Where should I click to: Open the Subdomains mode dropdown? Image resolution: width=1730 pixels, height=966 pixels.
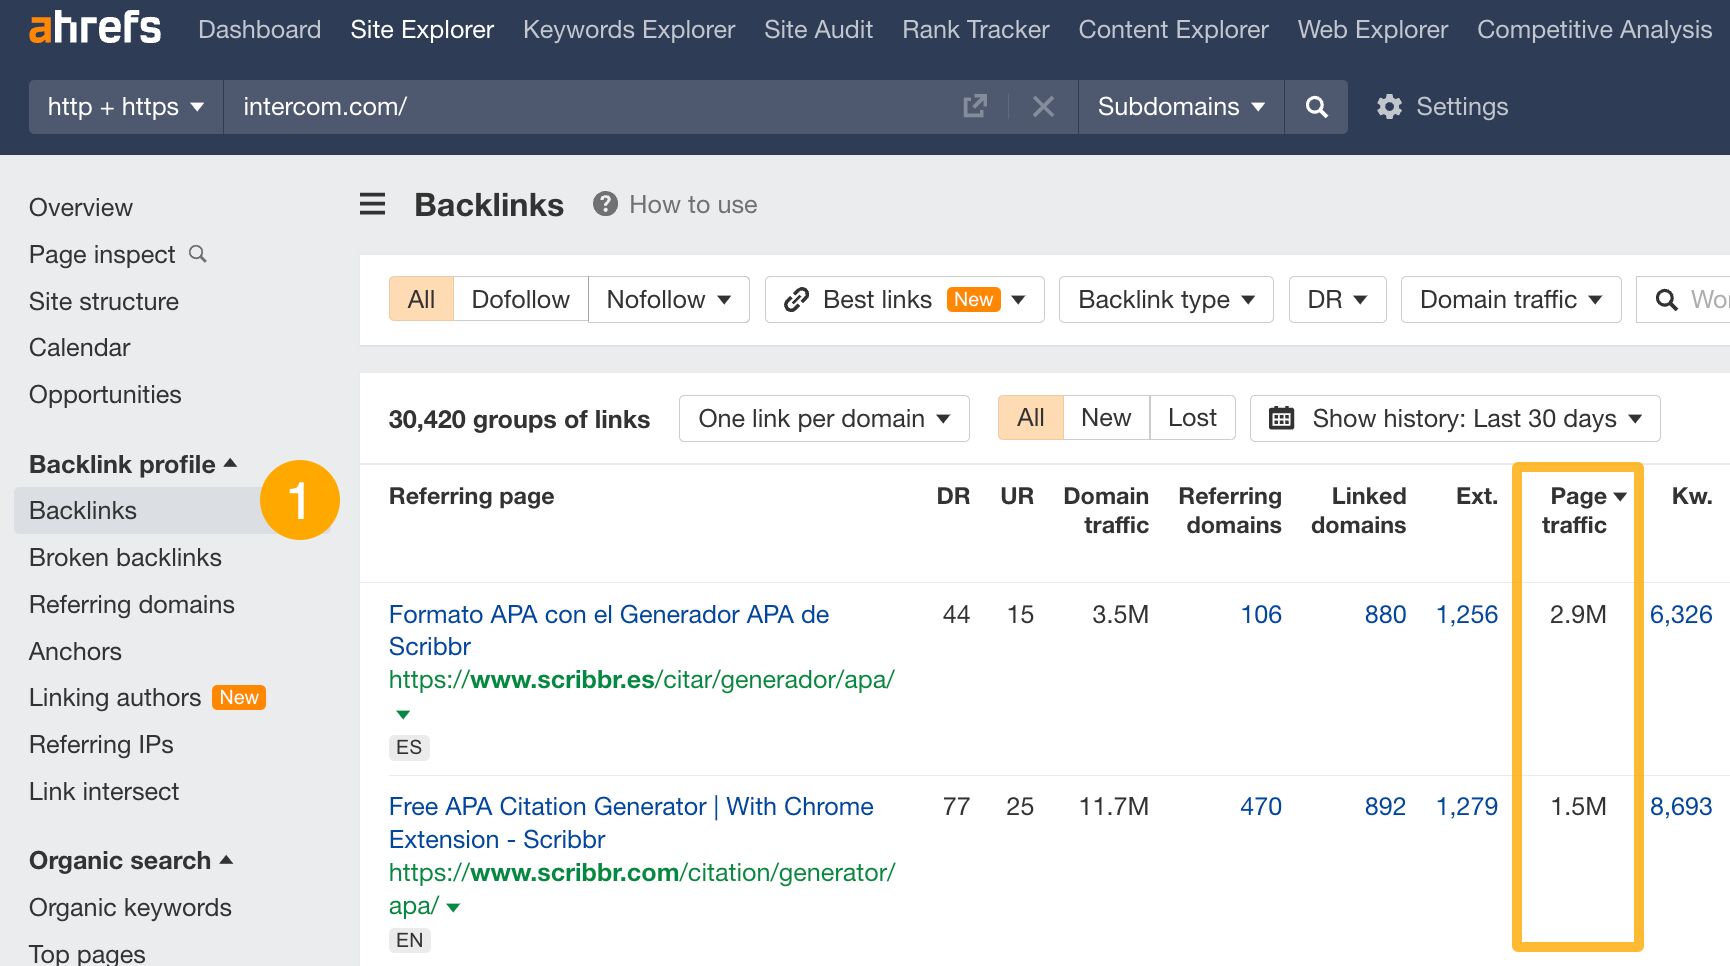tap(1180, 107)
